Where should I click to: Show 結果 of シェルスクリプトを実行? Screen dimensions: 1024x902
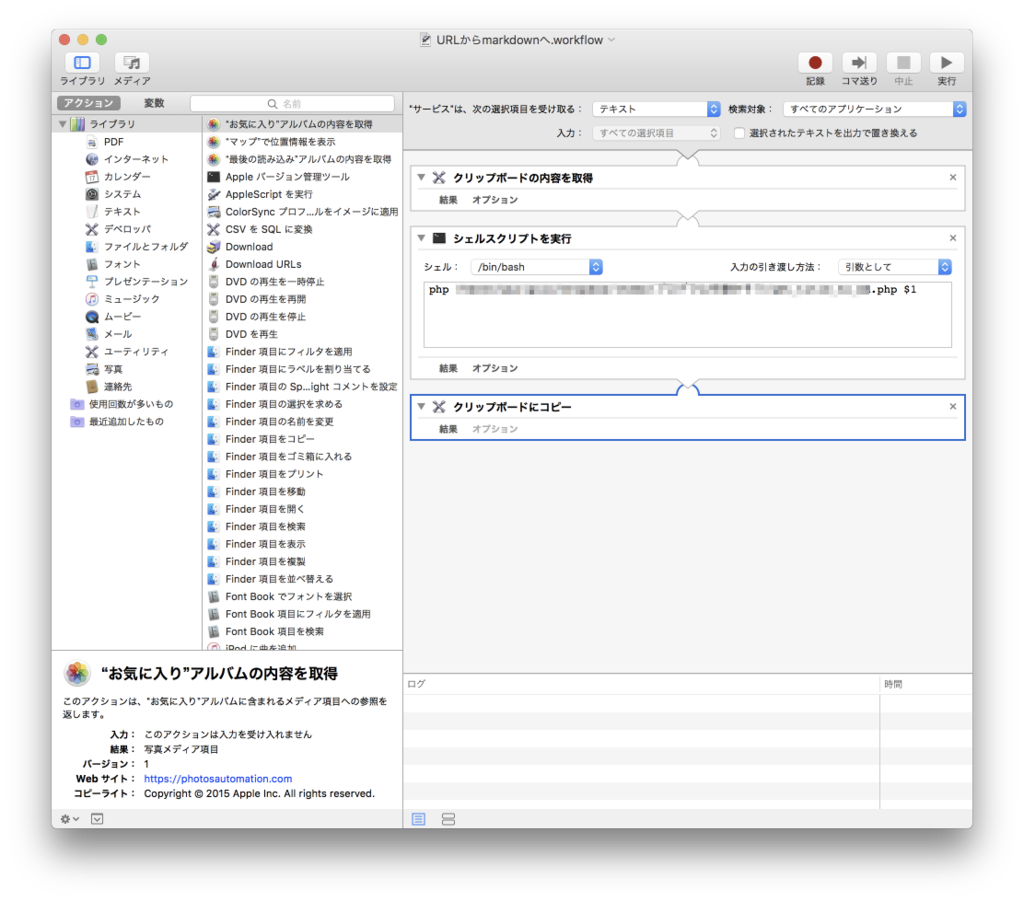point(448,368)
